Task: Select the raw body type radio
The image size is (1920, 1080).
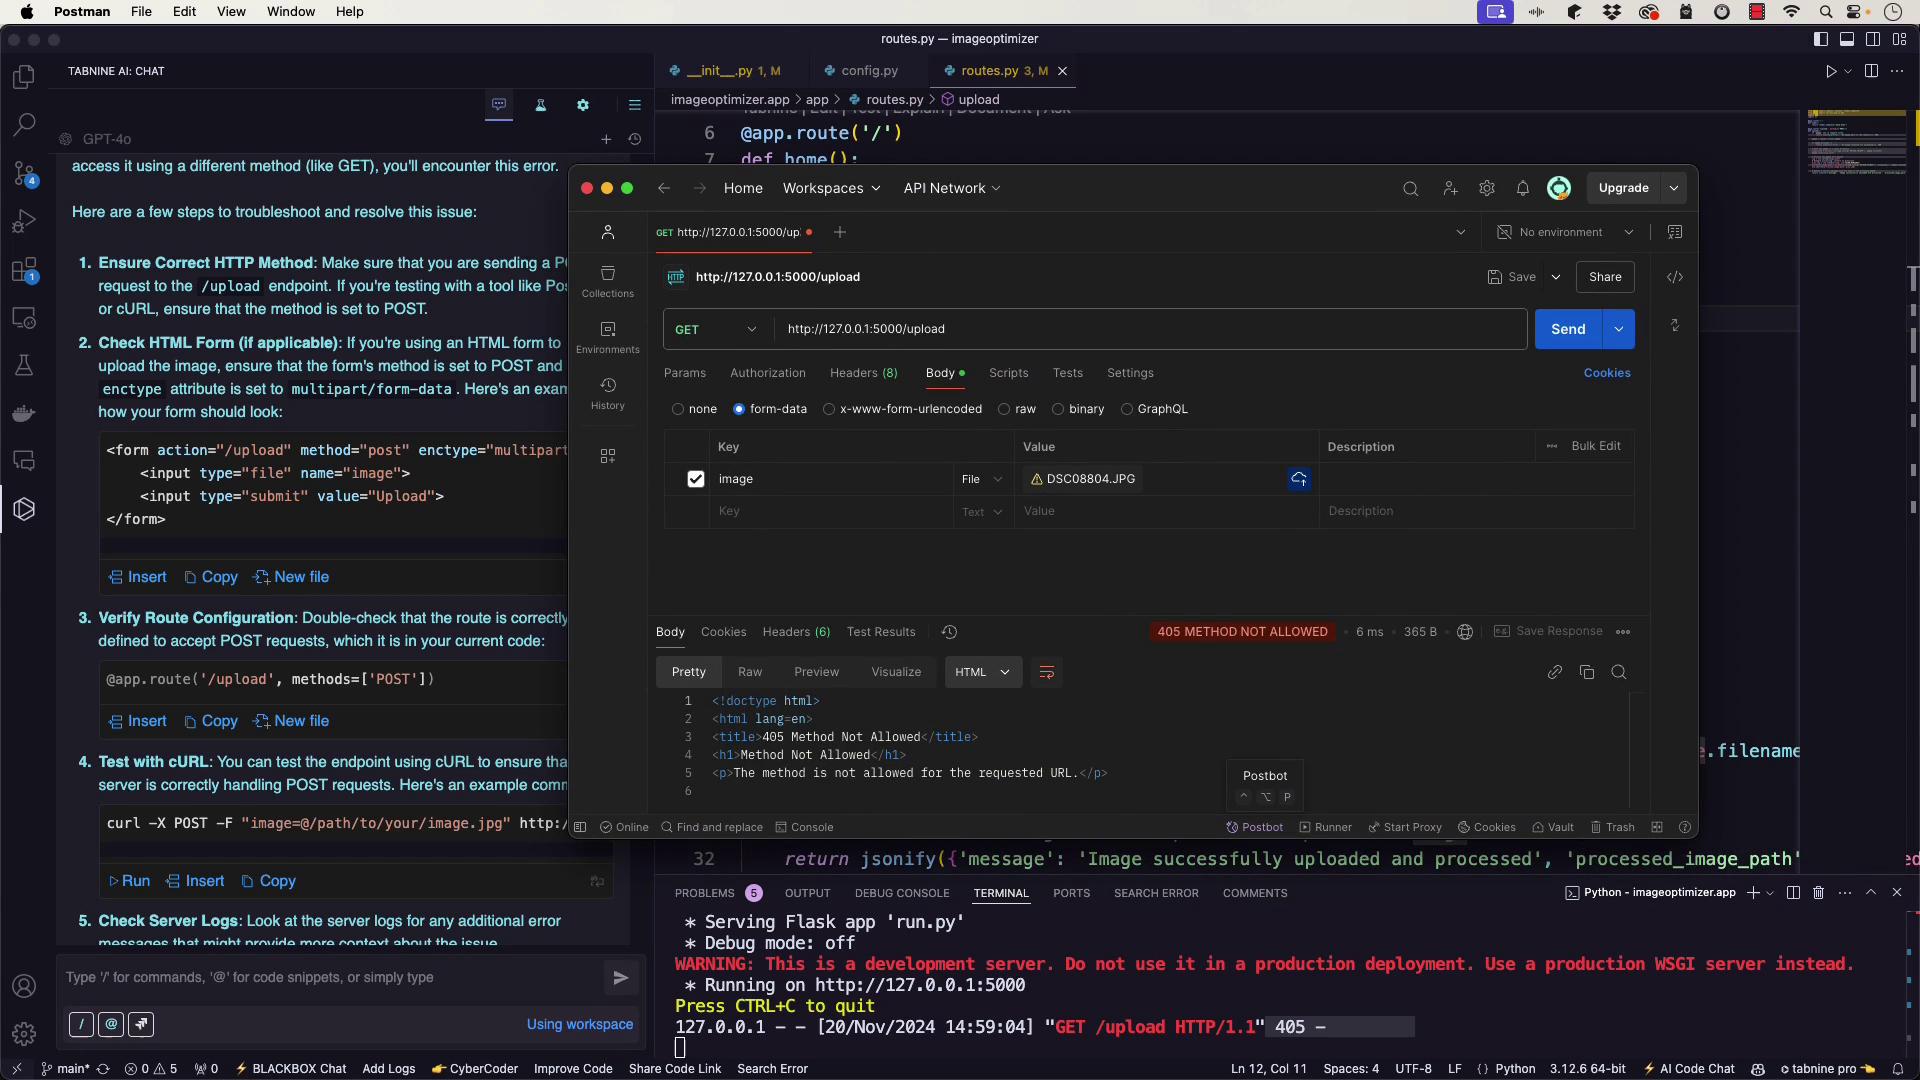Action: (x=1004, y=409)
